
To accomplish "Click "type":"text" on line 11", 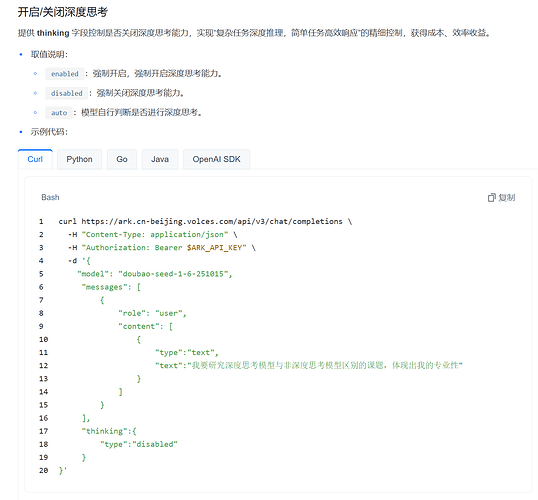I will coord(187,352).
